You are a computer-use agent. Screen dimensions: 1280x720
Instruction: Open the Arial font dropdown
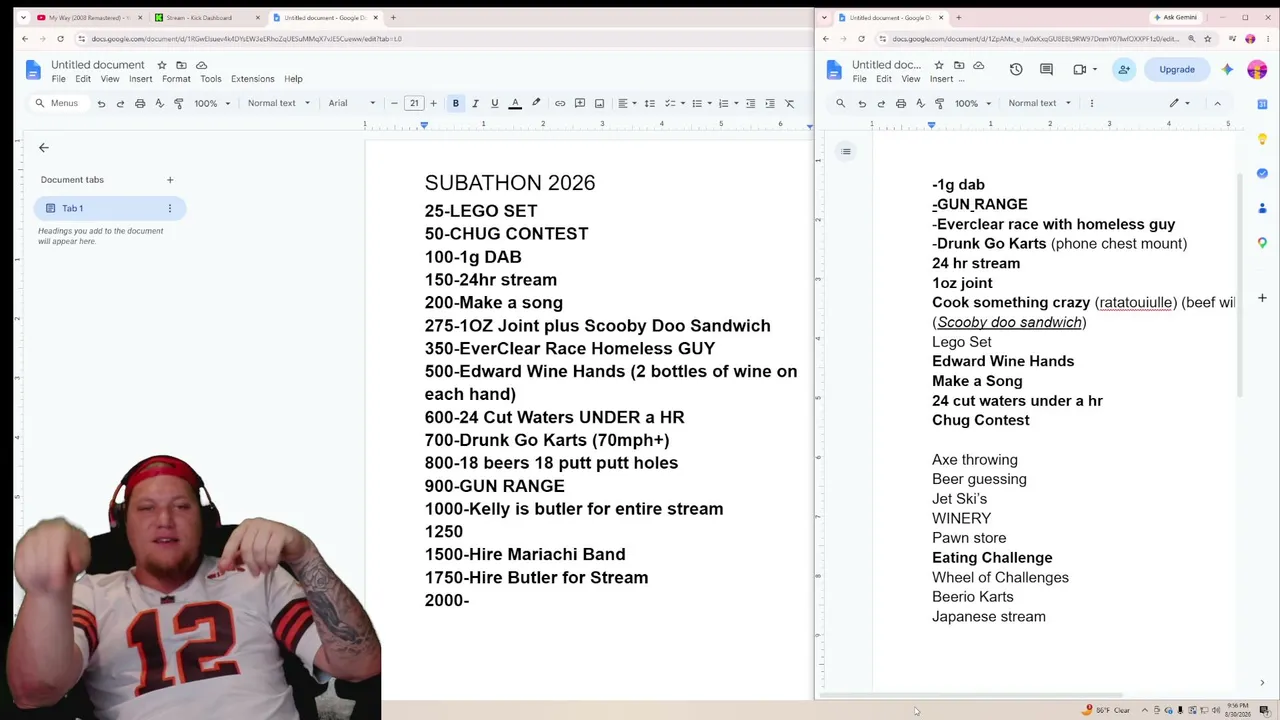pyautogui.click(x=352, y=103)
